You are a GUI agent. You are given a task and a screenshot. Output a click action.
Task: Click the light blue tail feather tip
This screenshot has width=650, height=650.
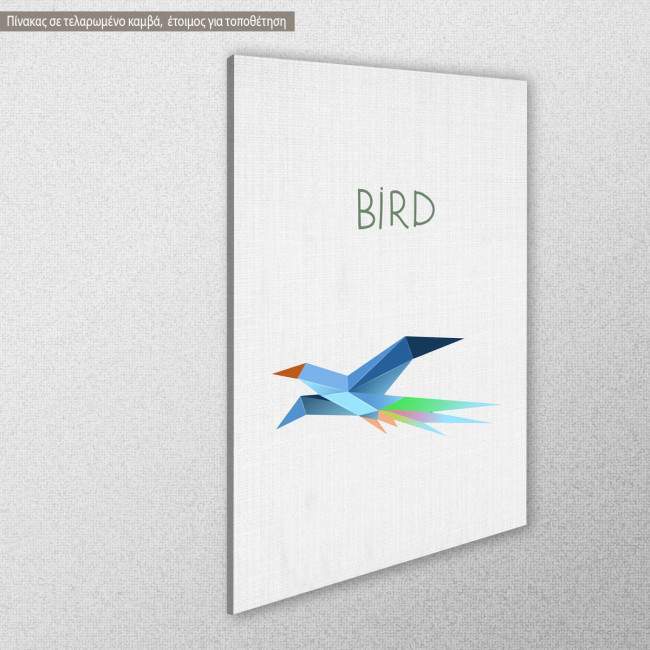472,417
